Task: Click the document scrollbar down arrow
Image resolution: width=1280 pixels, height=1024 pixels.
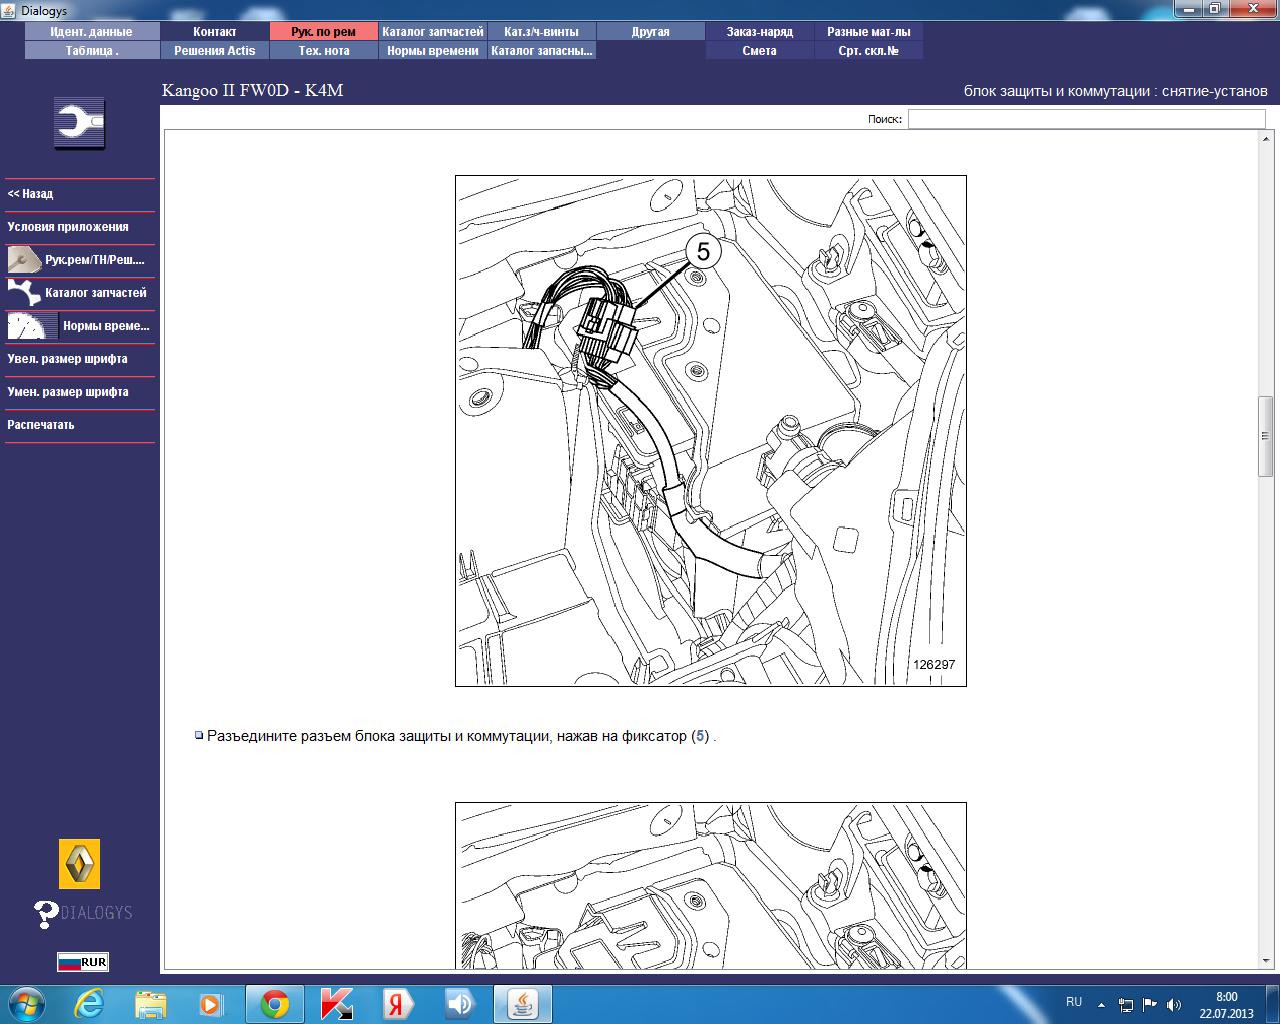Action: (x=1265, y=961)
